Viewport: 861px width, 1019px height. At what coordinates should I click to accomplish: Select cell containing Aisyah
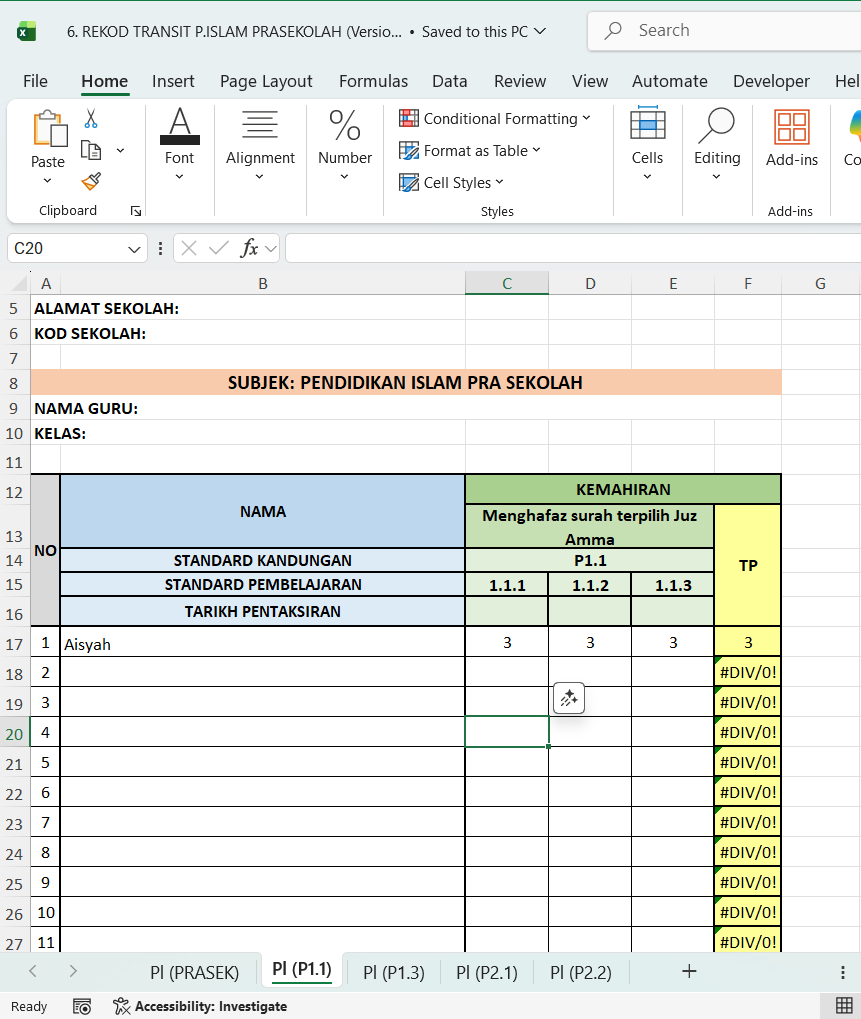click(262, 644)
